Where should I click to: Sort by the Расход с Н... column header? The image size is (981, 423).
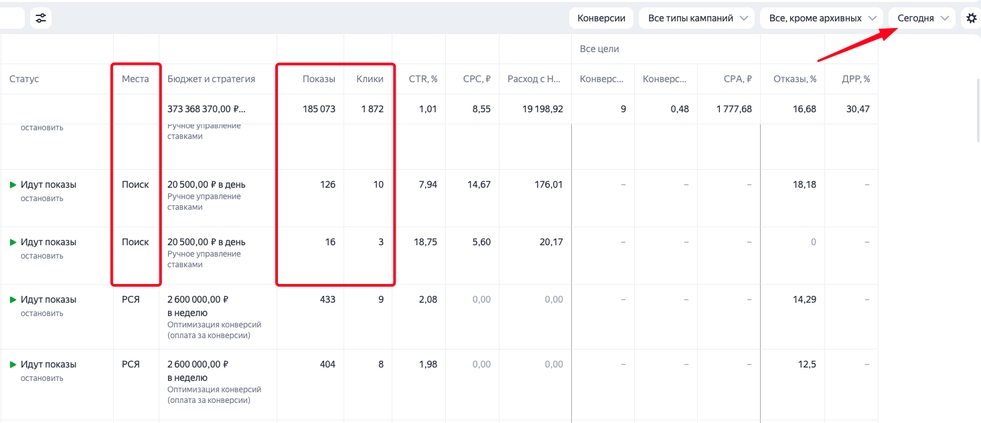[x=536, y=79]
